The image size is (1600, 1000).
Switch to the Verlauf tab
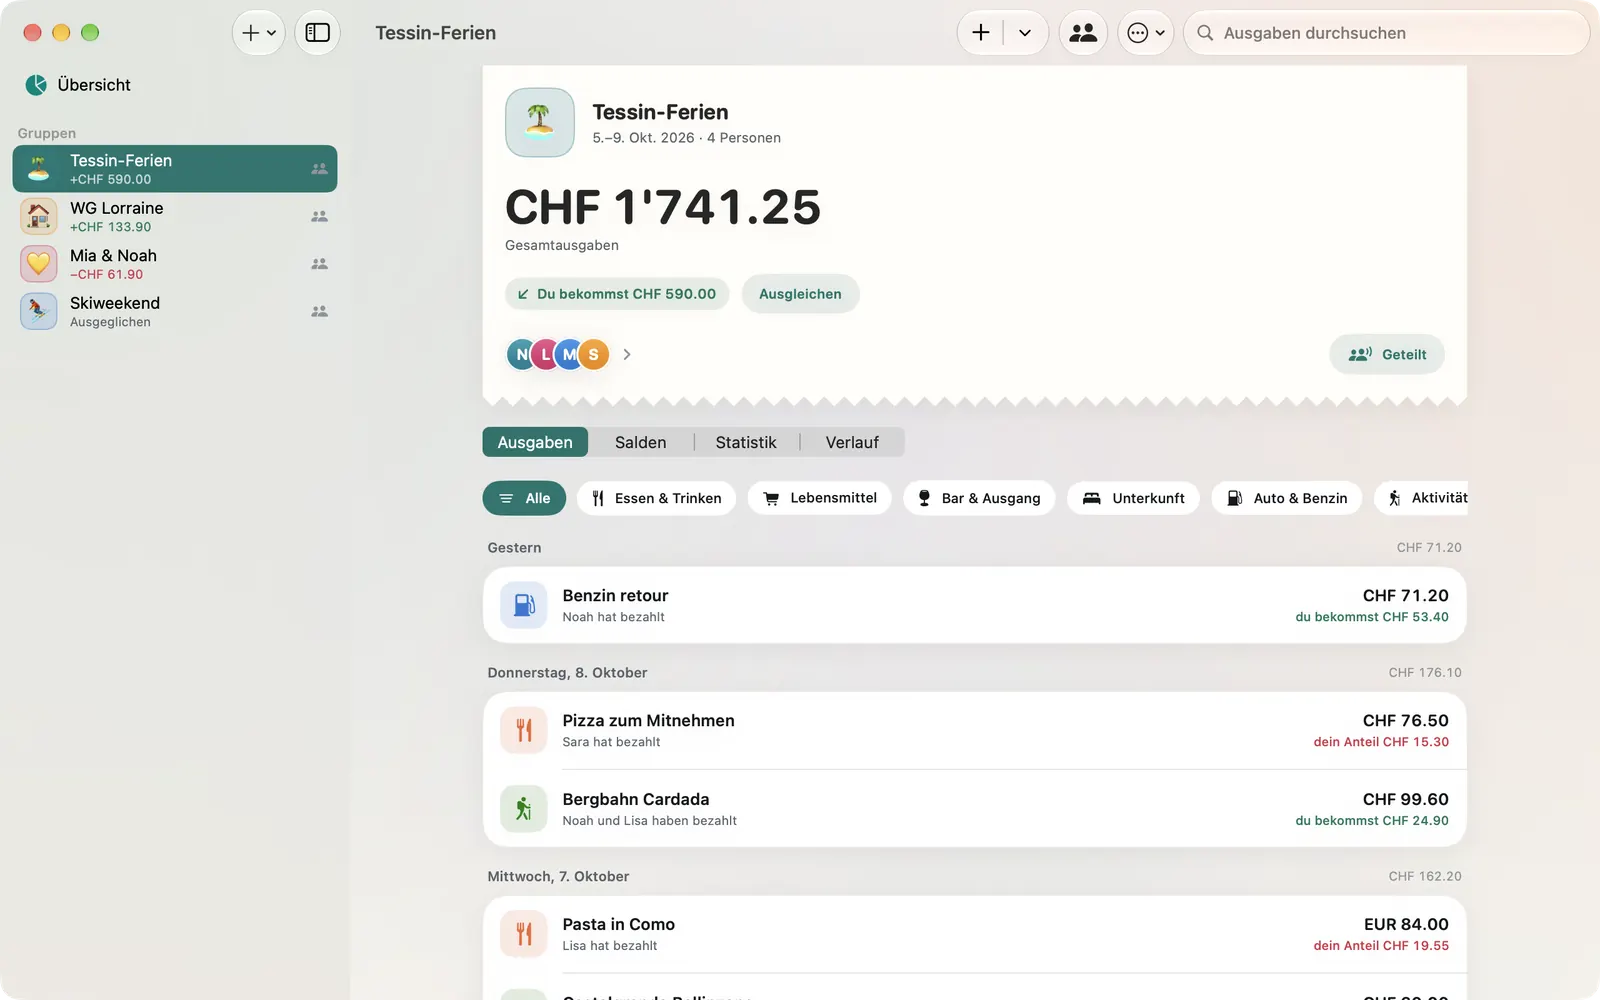point(852,442)
